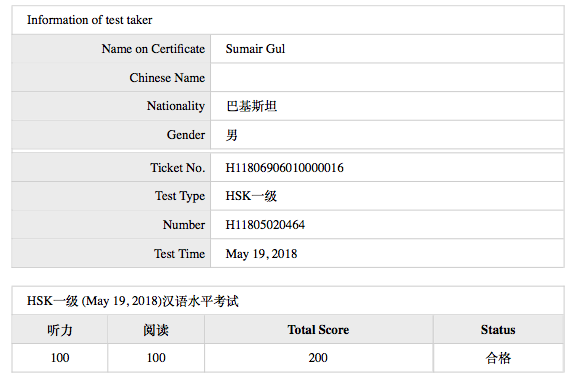Click the 阅读 score of 100

click(156, 358)
